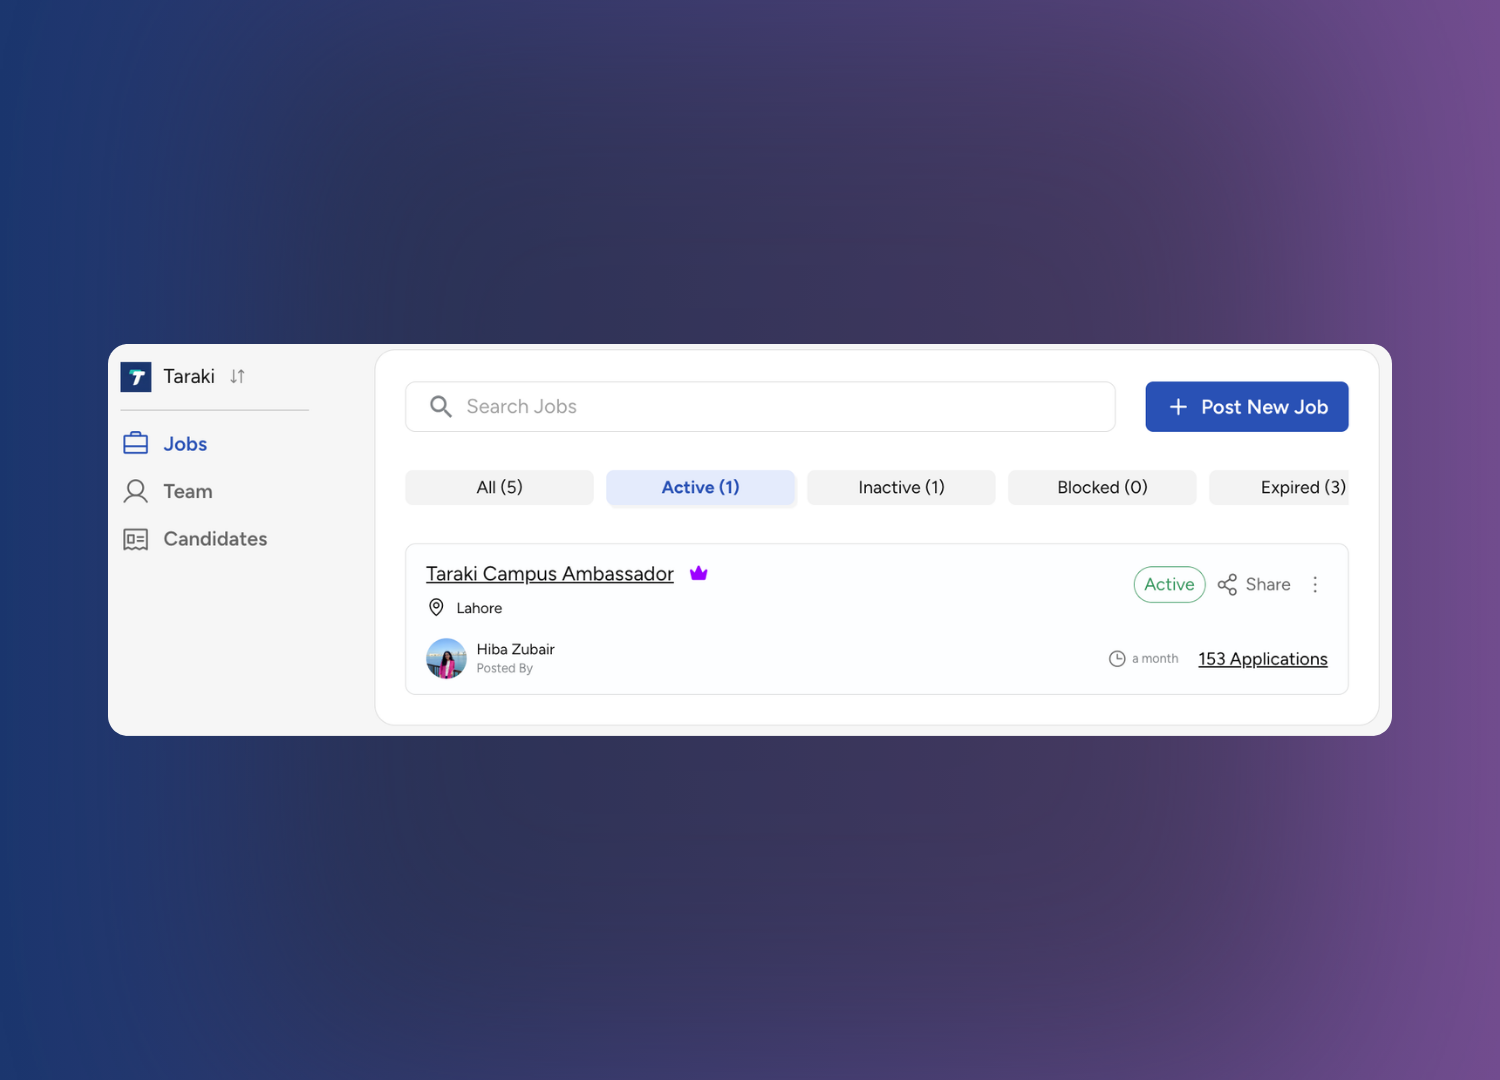Click the magnifying glass search icon
Screen dimensions: 1500x1080
(440, 407)
